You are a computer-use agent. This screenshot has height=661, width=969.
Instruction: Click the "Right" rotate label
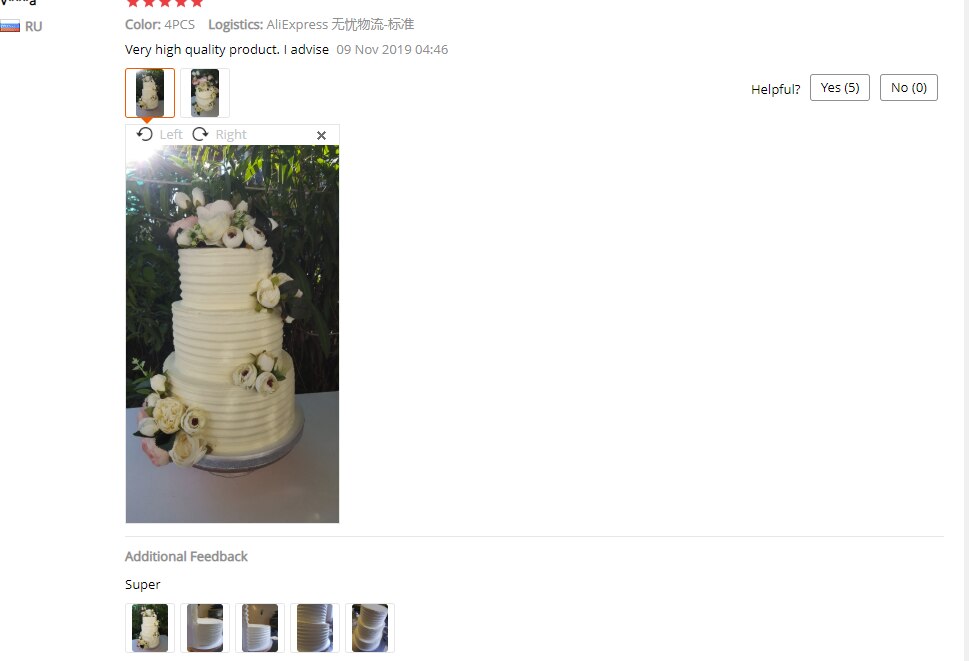pos(231,135)
